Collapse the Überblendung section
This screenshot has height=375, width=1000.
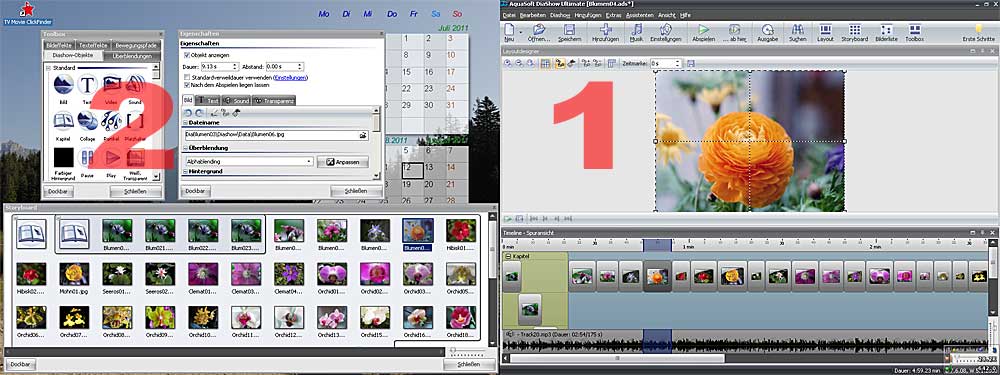click(186, 148)
